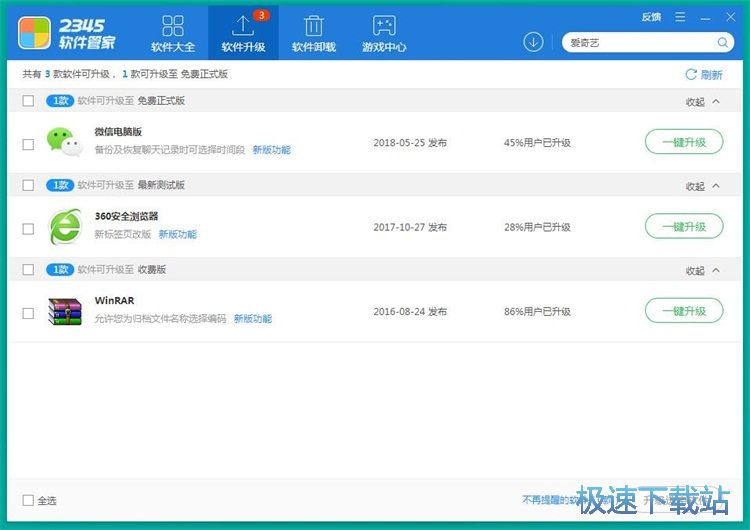Click the 45%用户已升级 text
Viewport: 750px width, 530px height.
[537, 143]
